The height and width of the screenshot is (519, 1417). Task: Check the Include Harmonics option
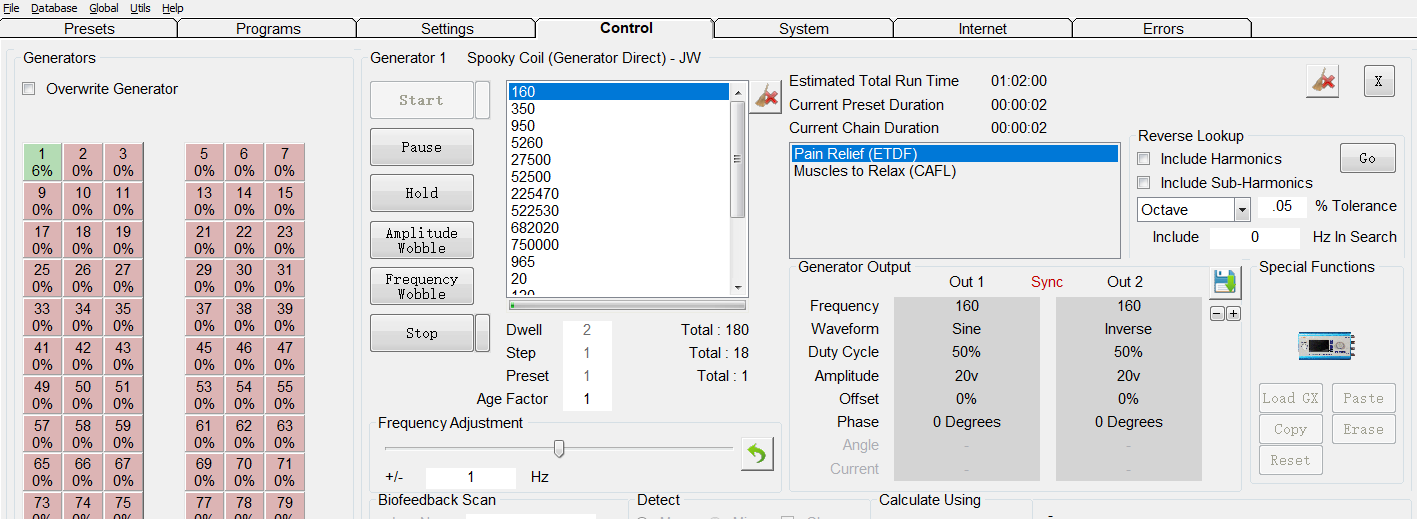coord(1144,159)
